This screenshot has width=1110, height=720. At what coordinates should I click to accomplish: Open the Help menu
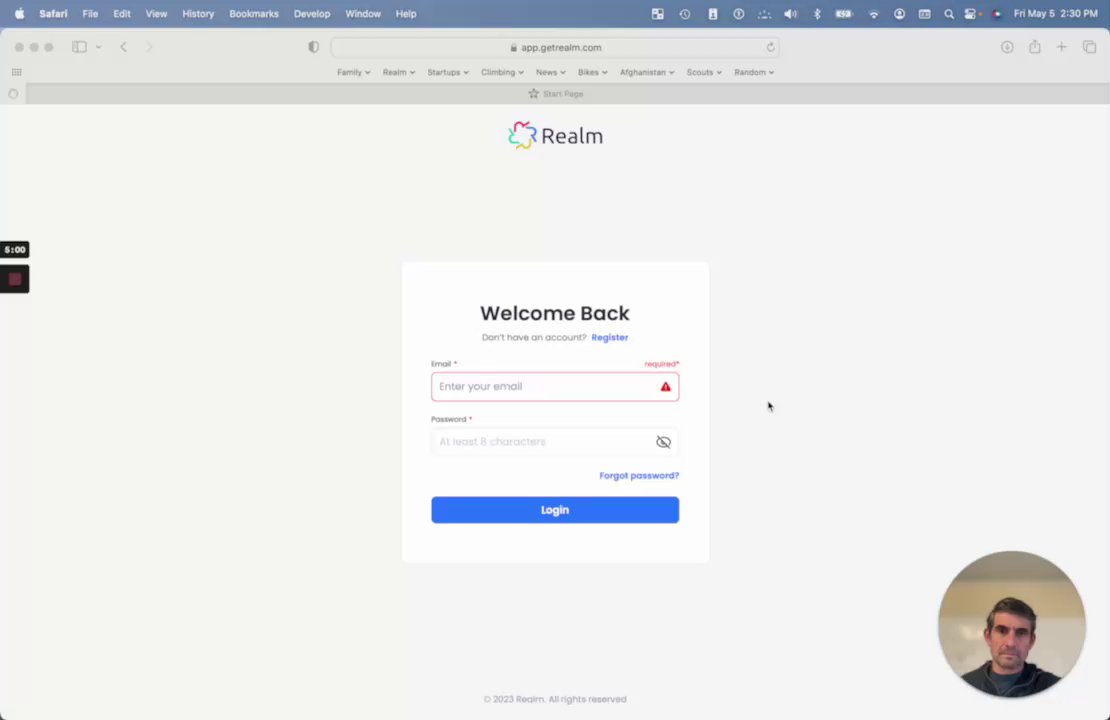click(406, 13)
